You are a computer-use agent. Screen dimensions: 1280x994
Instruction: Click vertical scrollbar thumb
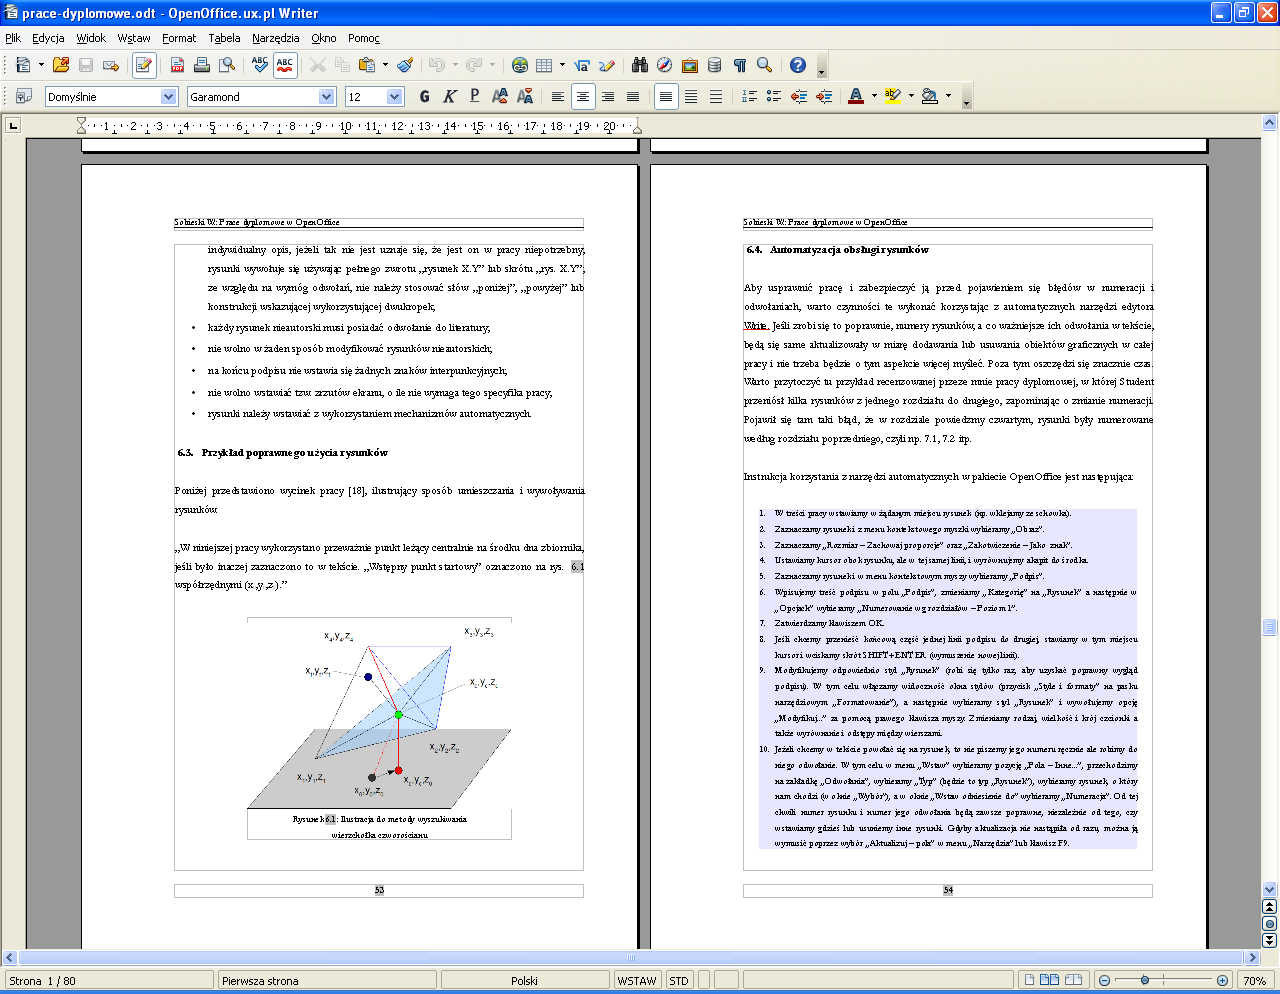pos(1269,627)
